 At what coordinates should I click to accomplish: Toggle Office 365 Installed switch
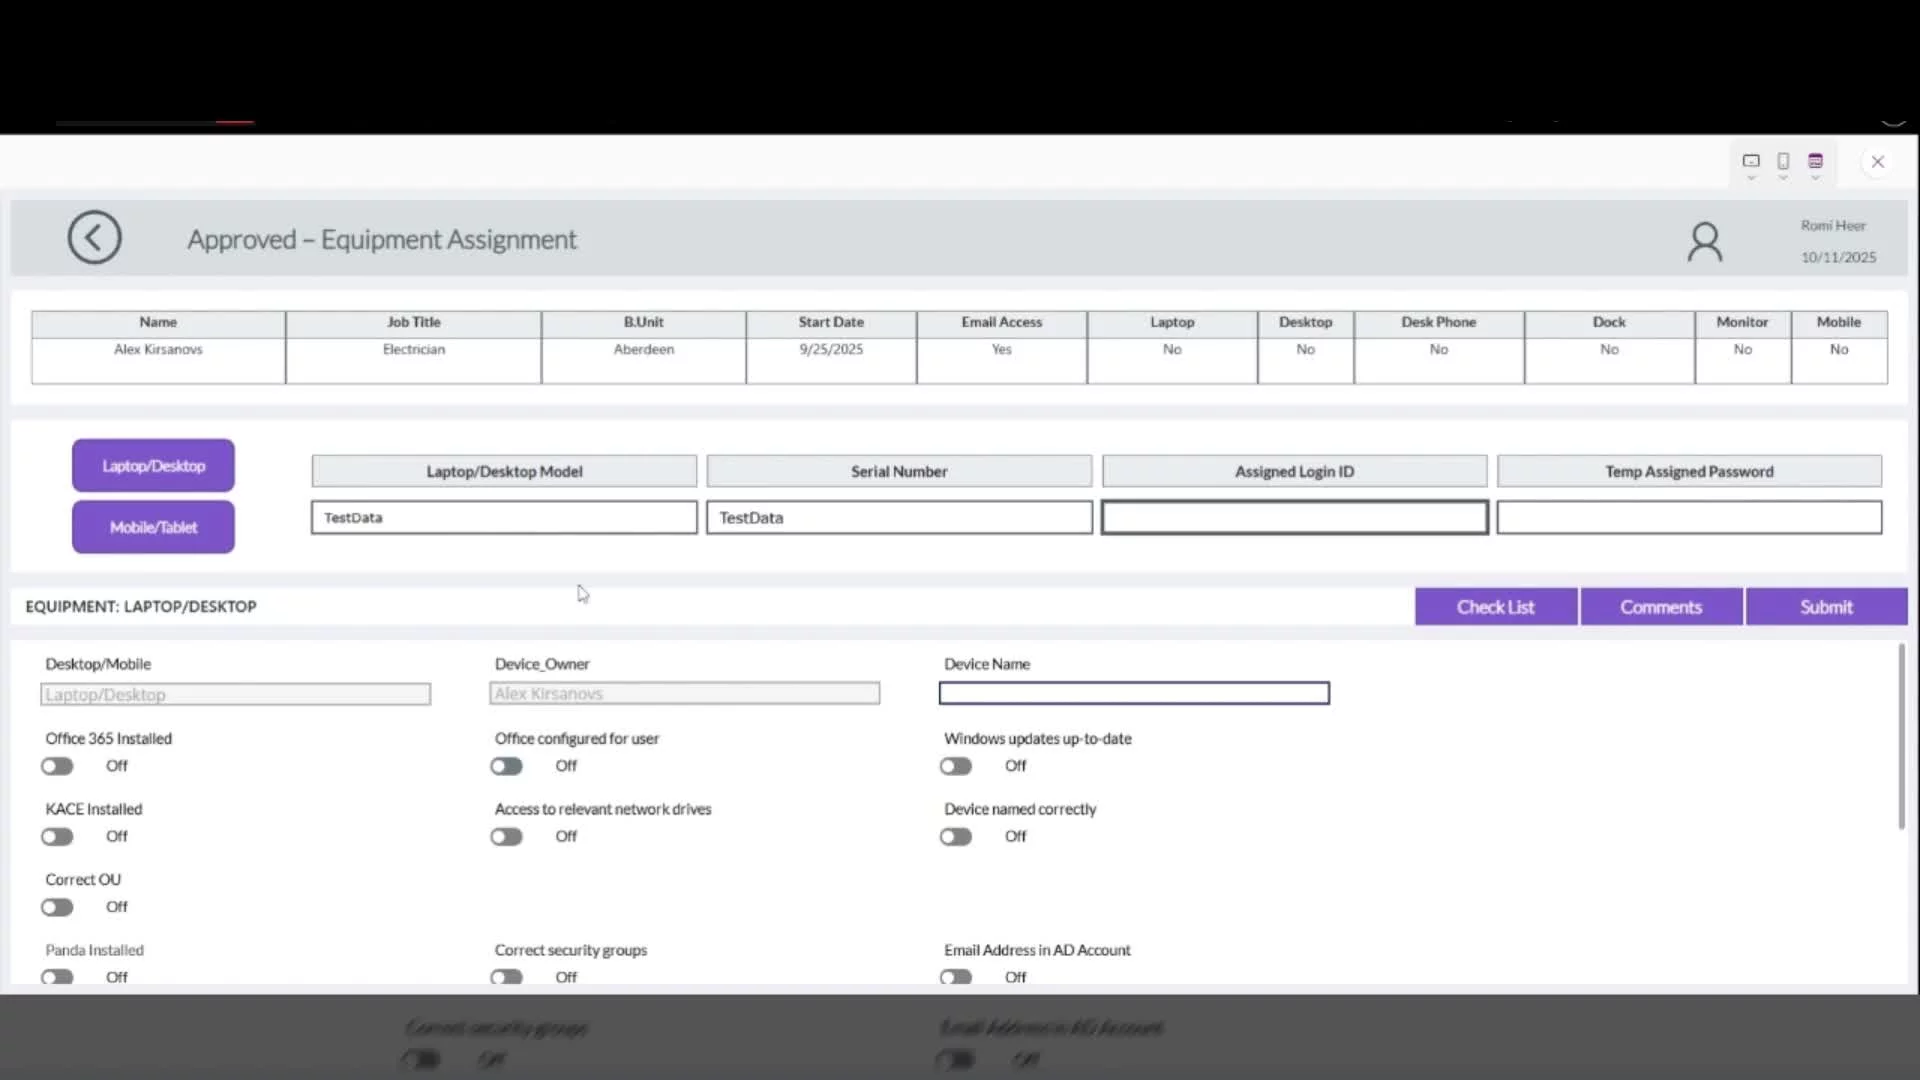pos(57,766)
